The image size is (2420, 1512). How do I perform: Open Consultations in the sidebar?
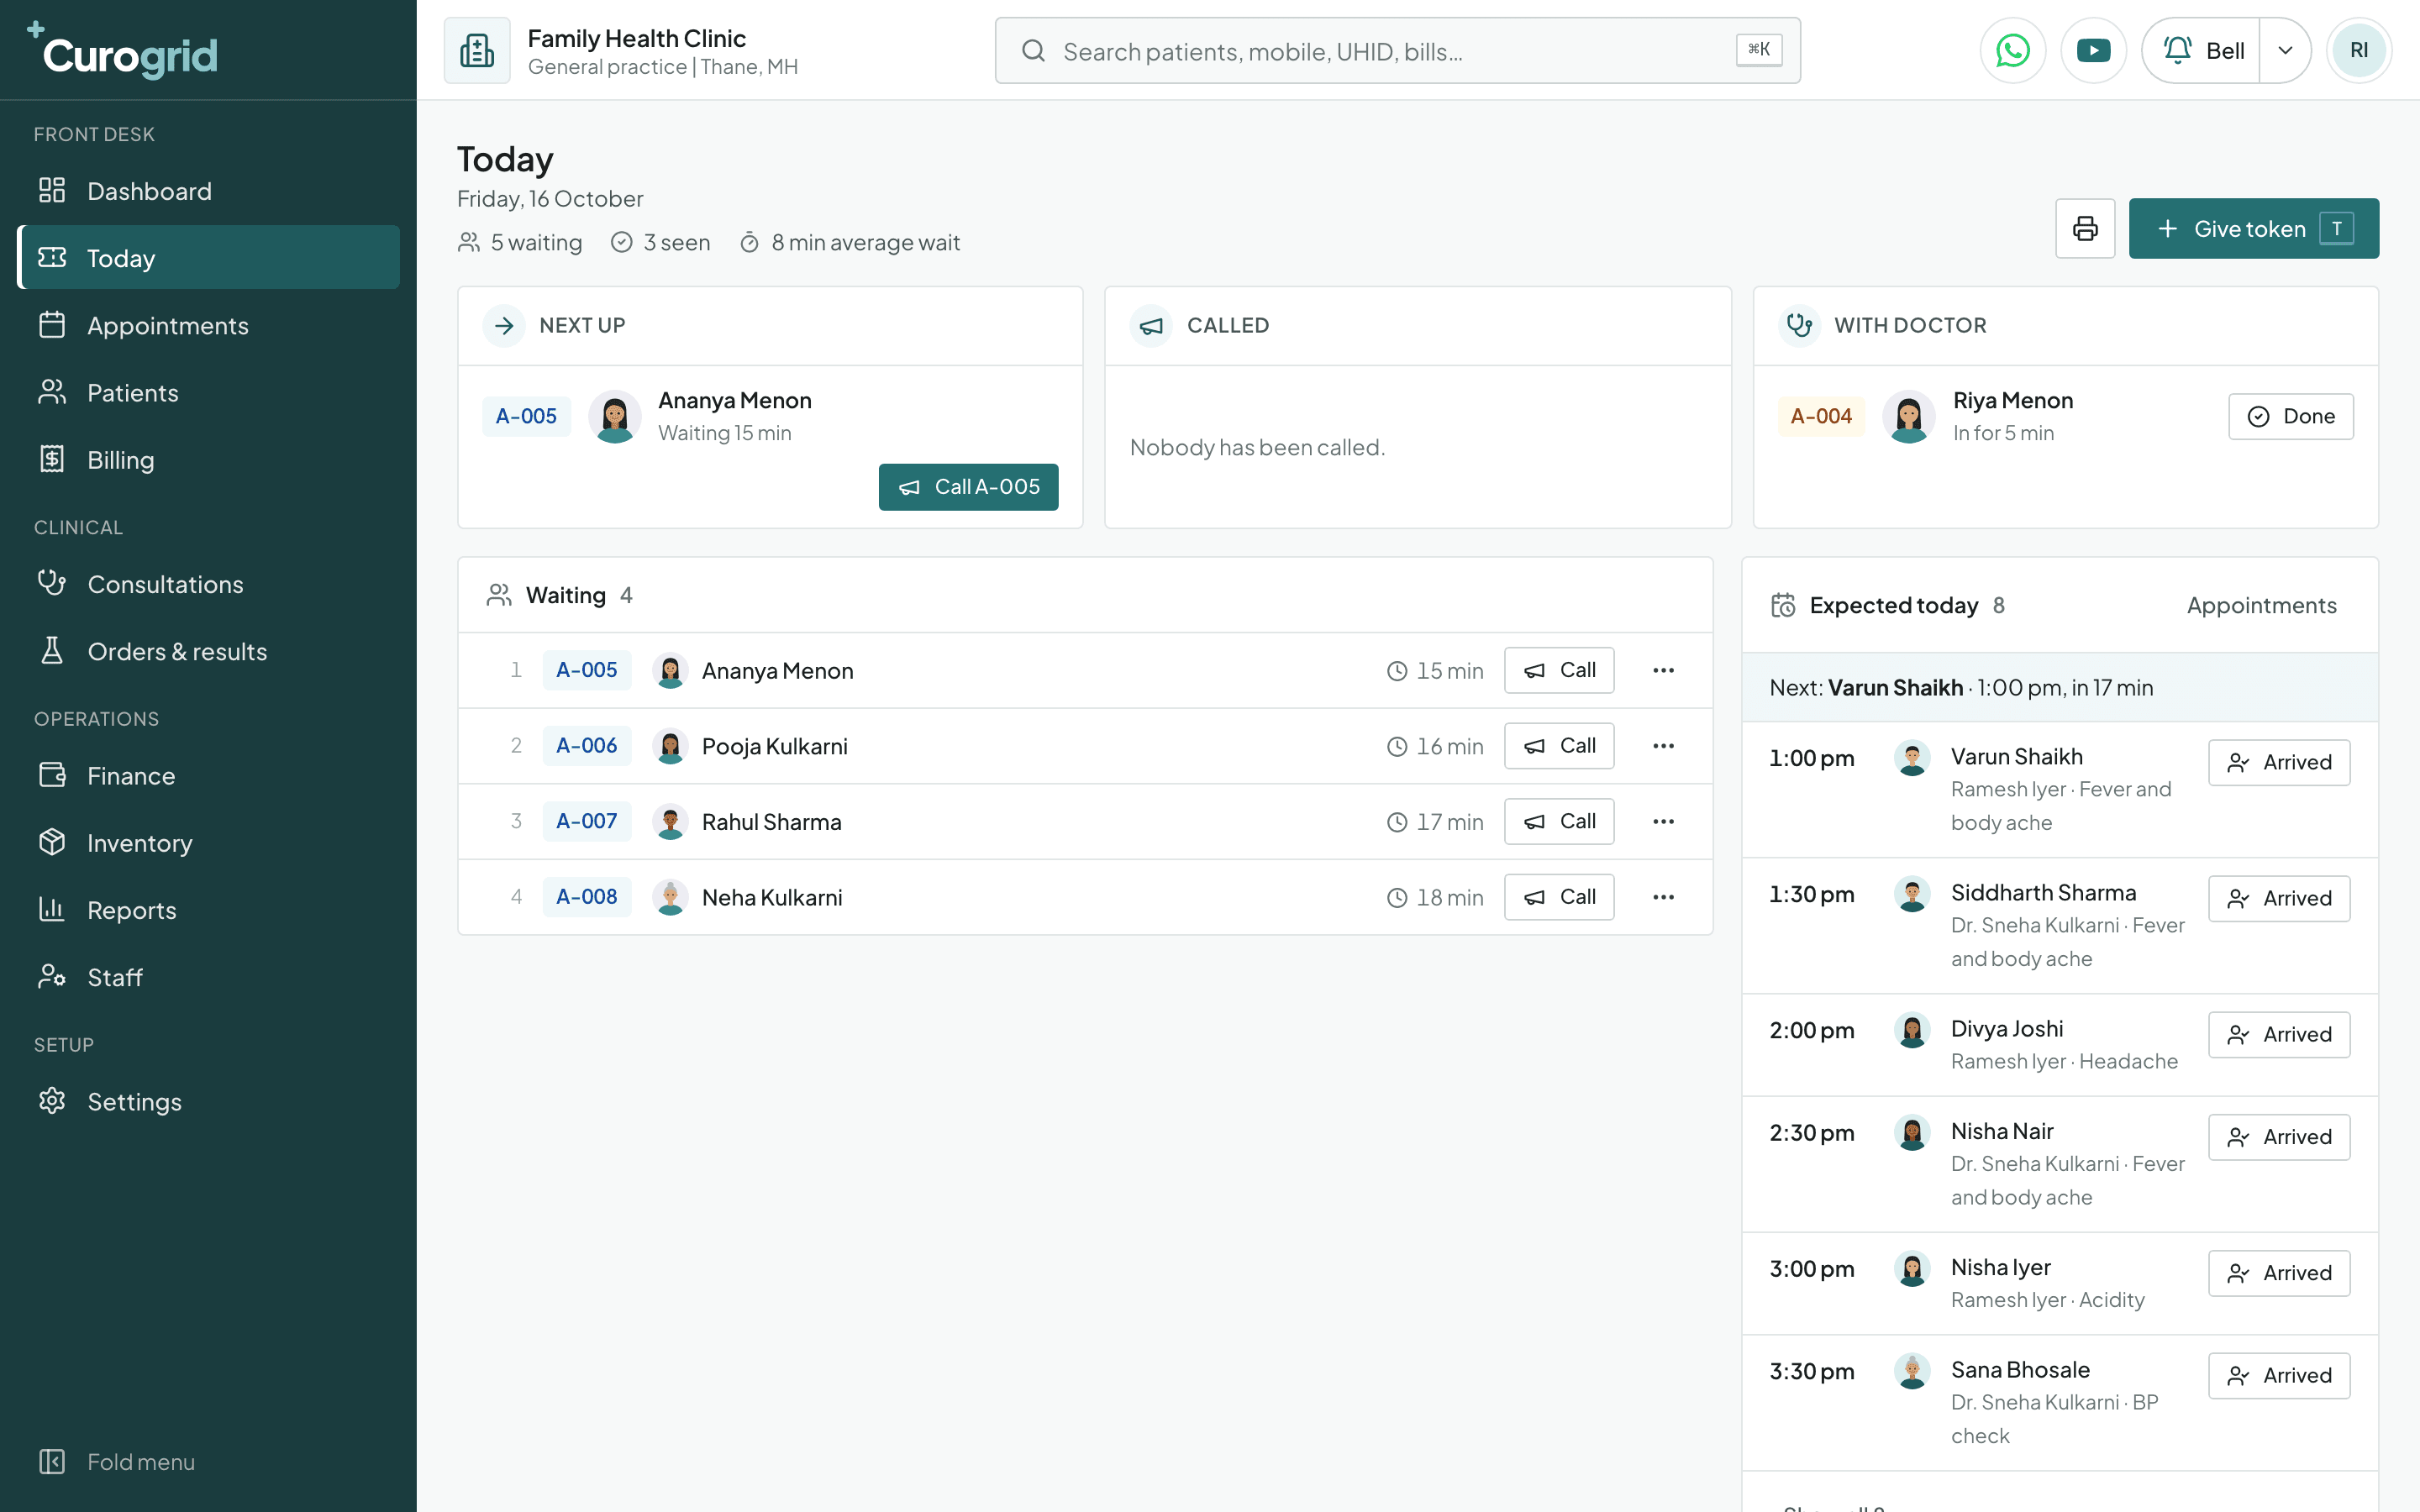tap(208, 584)
